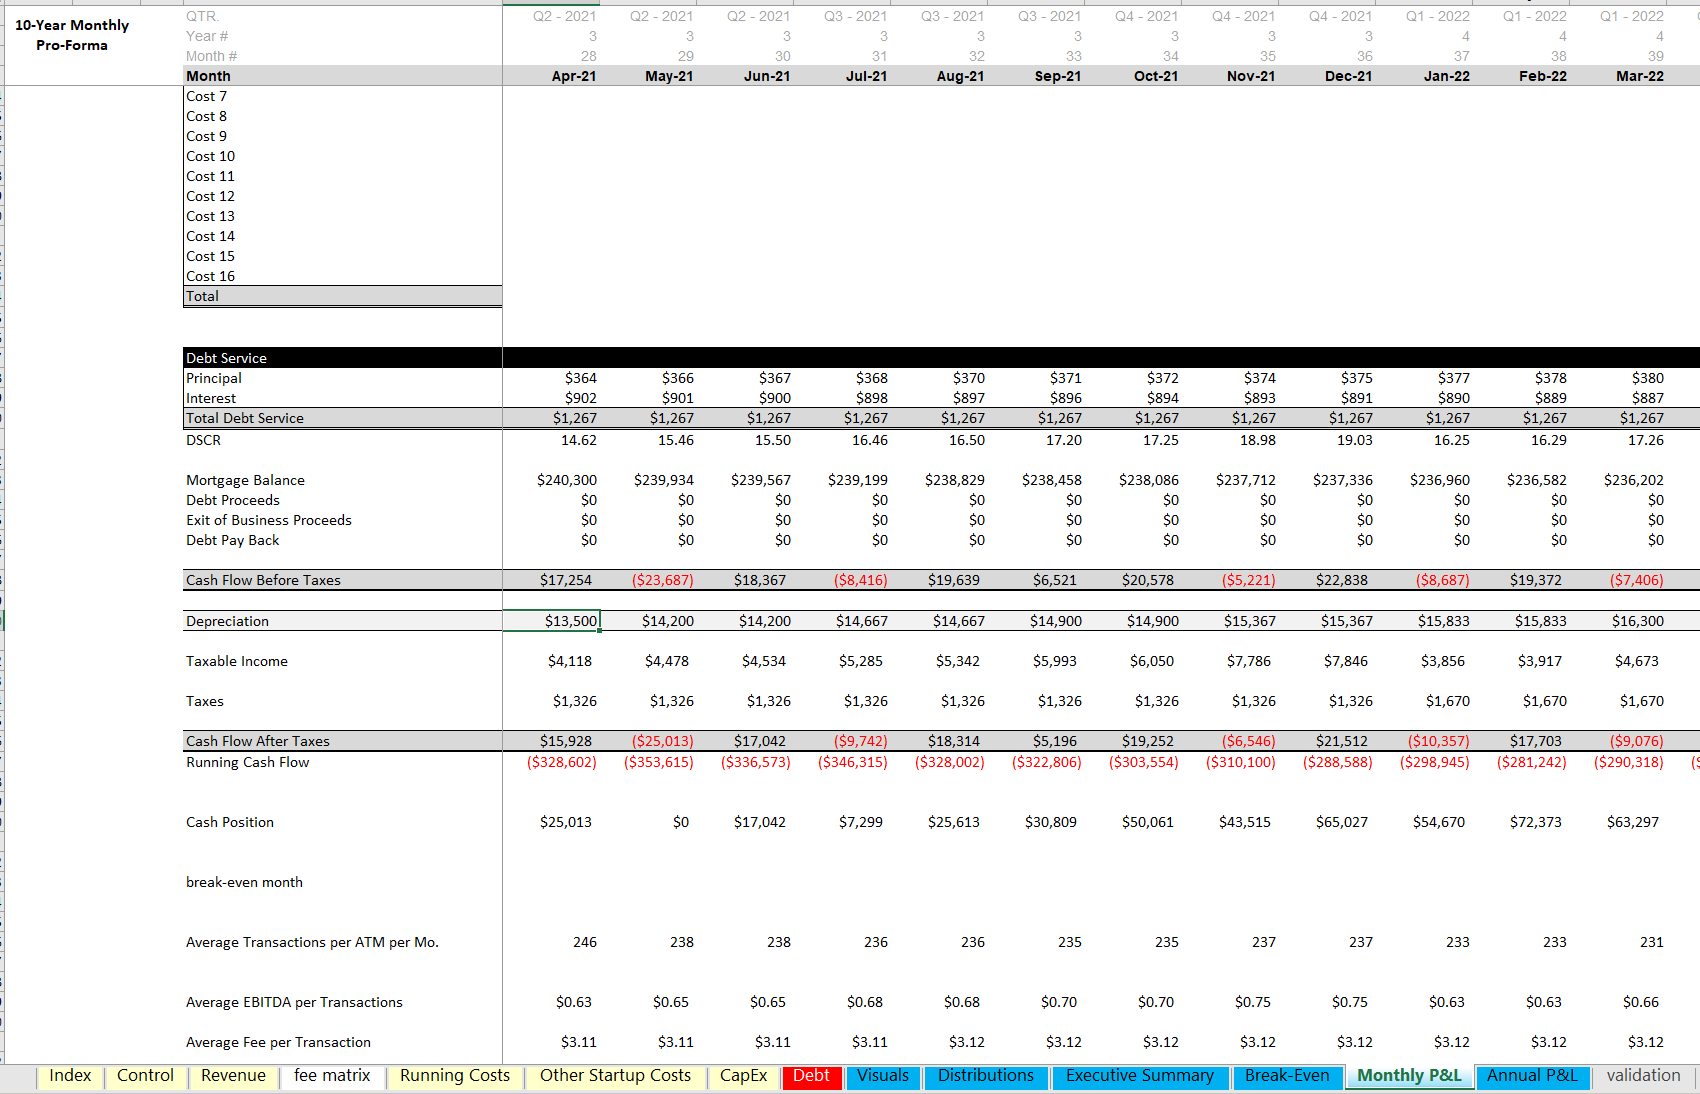The image size is (1700, 1094).
Task: Click Average EBITDA per Transactions label
Action: (x=294, y=1002)
